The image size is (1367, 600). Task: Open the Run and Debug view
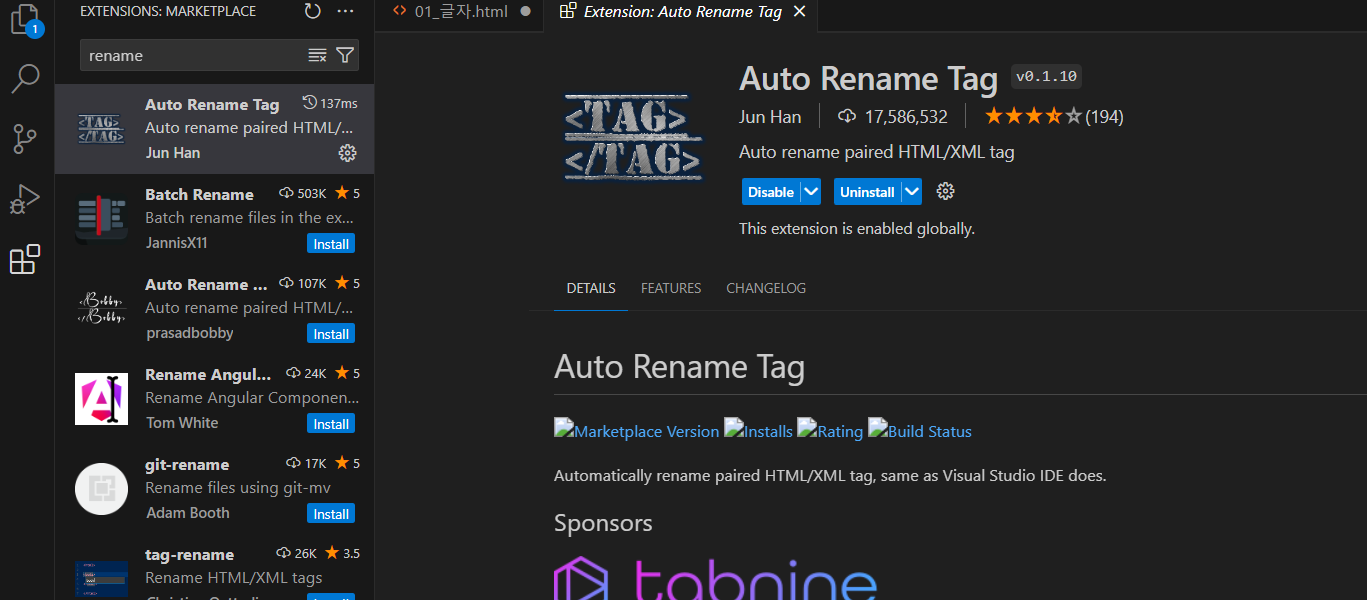(26, 199)
